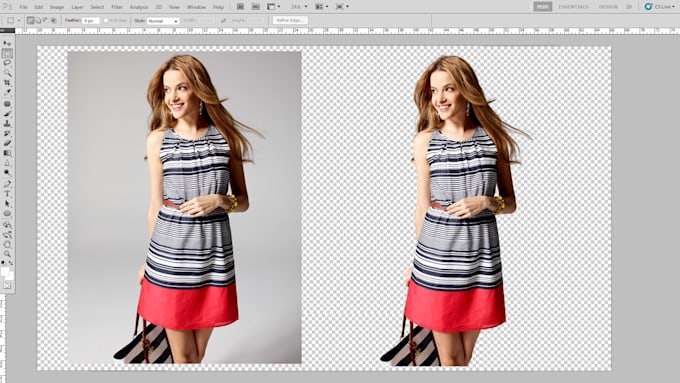The height and width of the screenshot is (383, 680).
Task: Open the Analysis menu
Action: 139,7
